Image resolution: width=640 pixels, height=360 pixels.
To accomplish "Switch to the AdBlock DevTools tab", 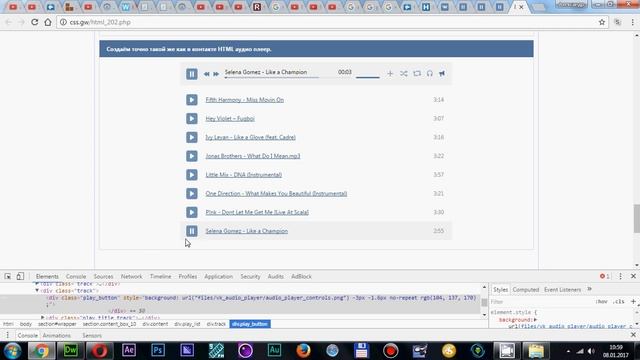I will click(301, 276).
